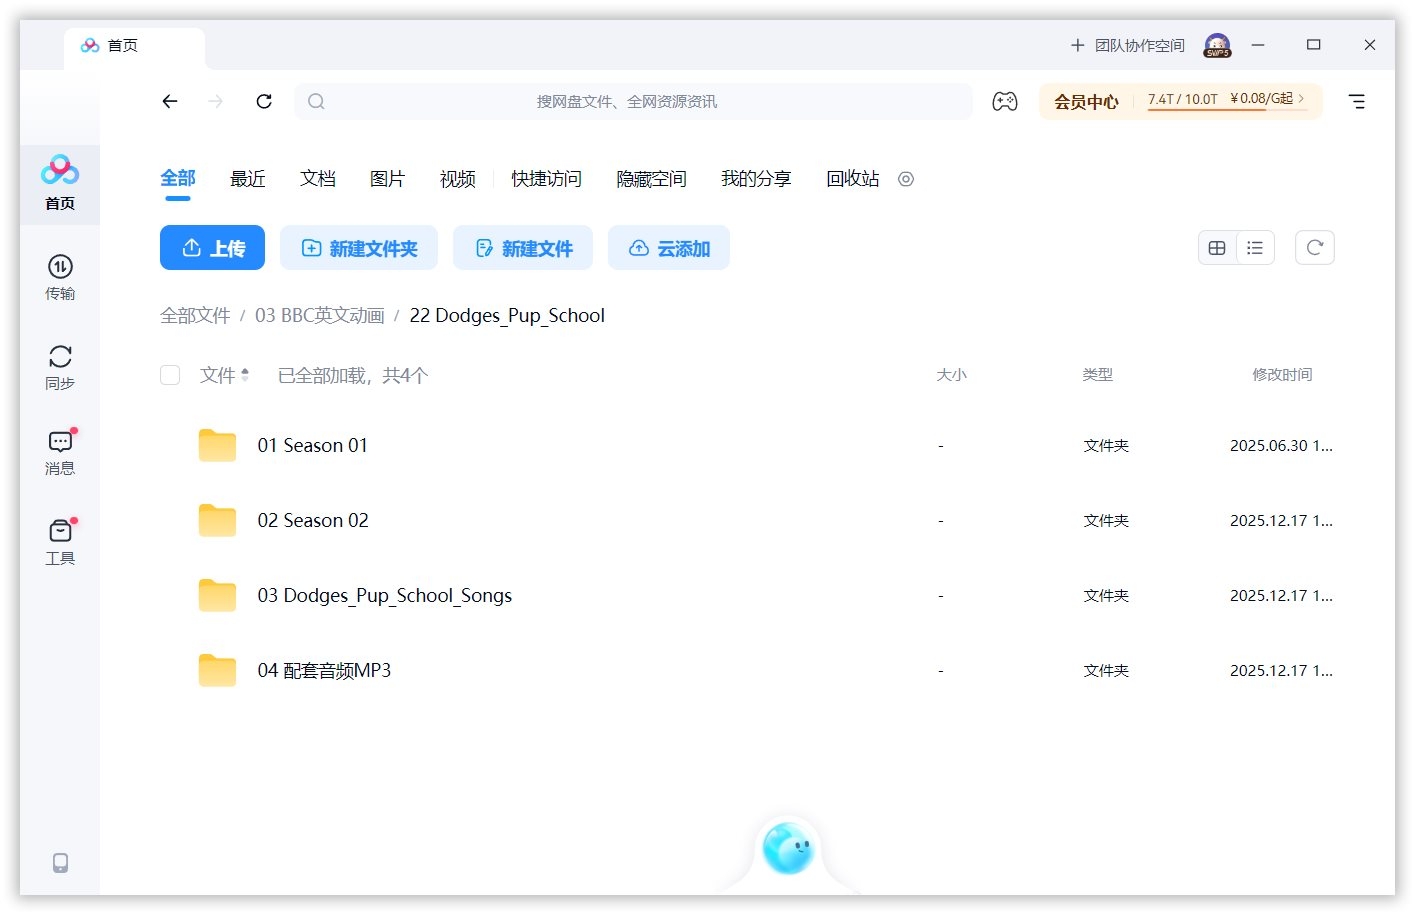Screen dimensions: 1415x915
Task: Open the 02 Season 02 folder
Action: tap(313, 520)
